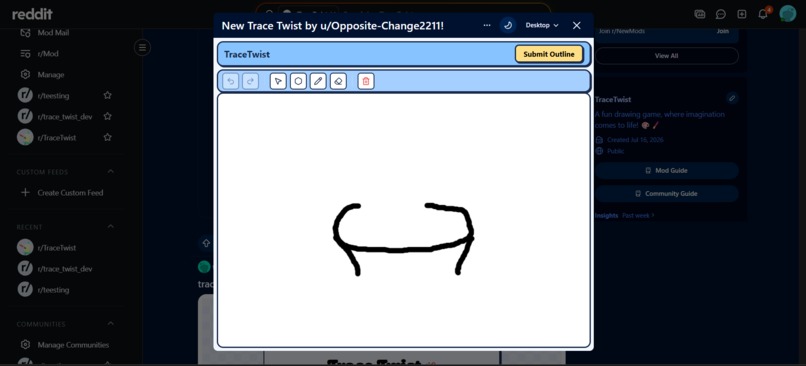Upvote the post behind dialog
This screenshot has width=806, height=366.
(206, 243)
